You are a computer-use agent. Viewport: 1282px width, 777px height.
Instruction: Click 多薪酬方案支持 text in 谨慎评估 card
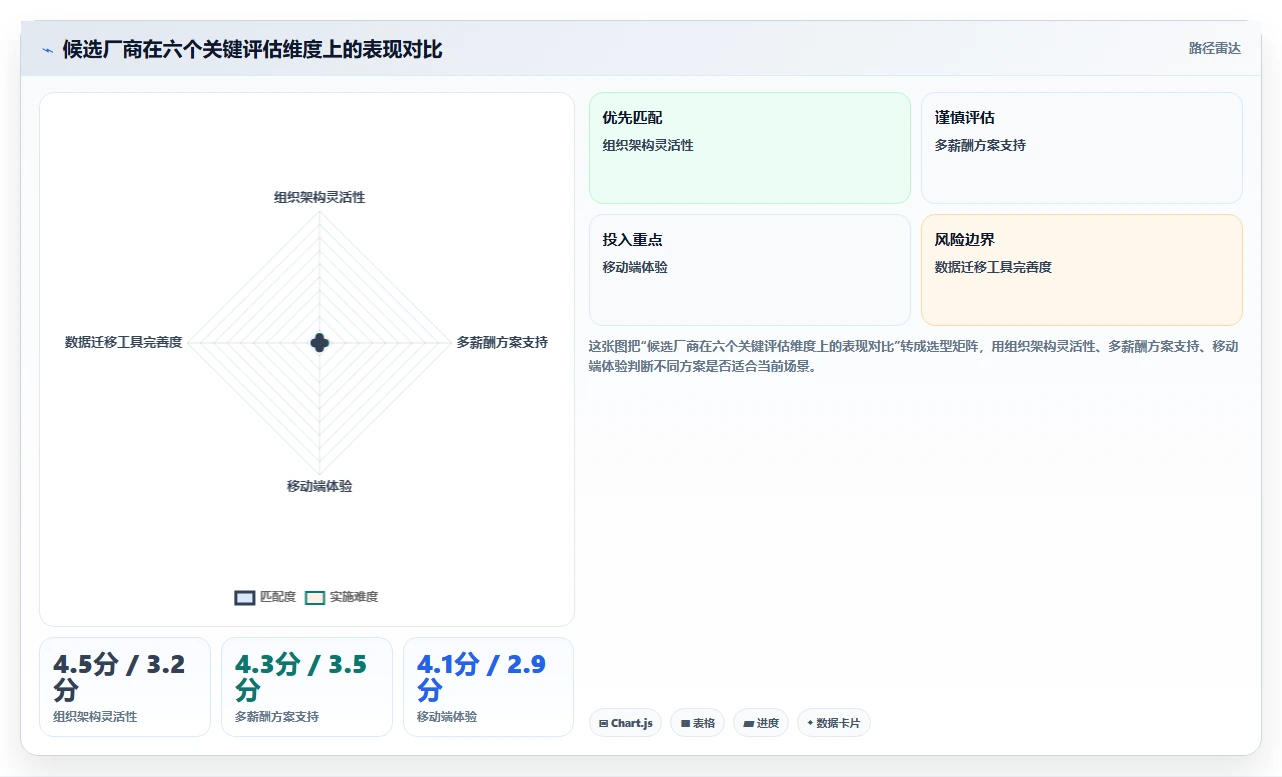980,145
